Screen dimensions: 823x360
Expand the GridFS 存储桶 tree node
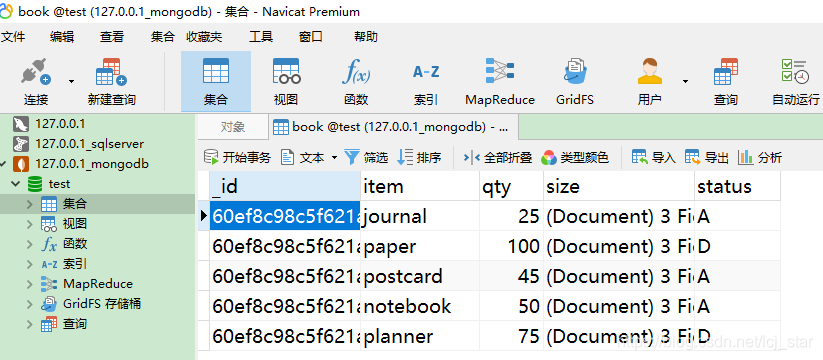(29, 304)
